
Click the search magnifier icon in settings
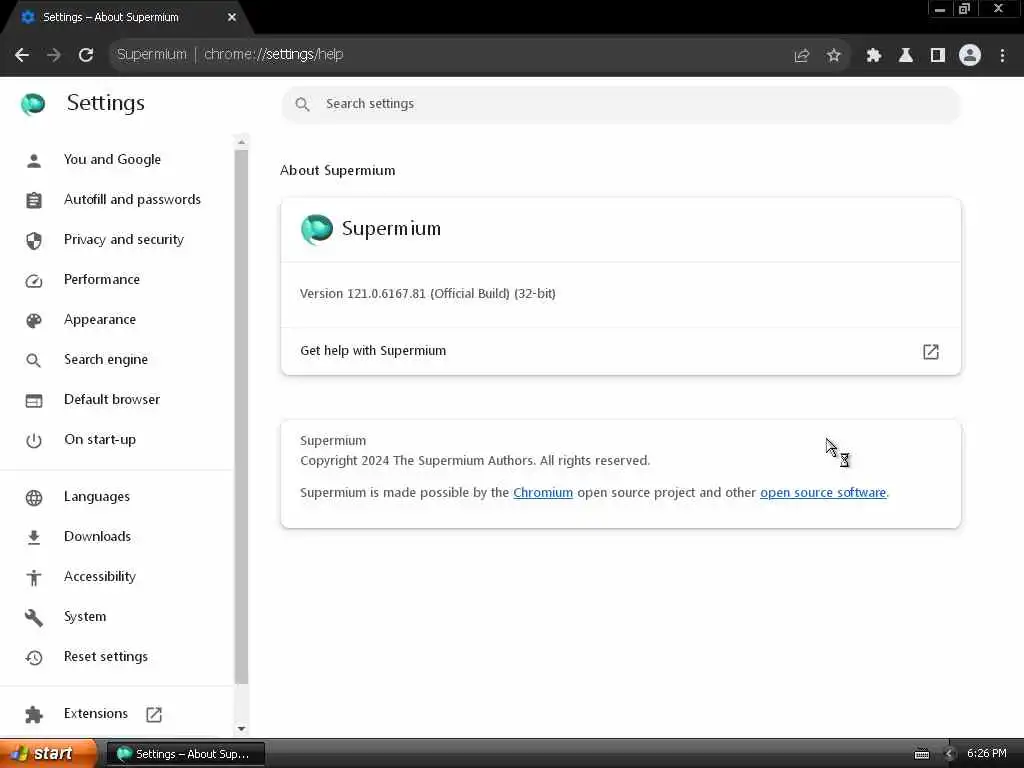coord(302,104)
